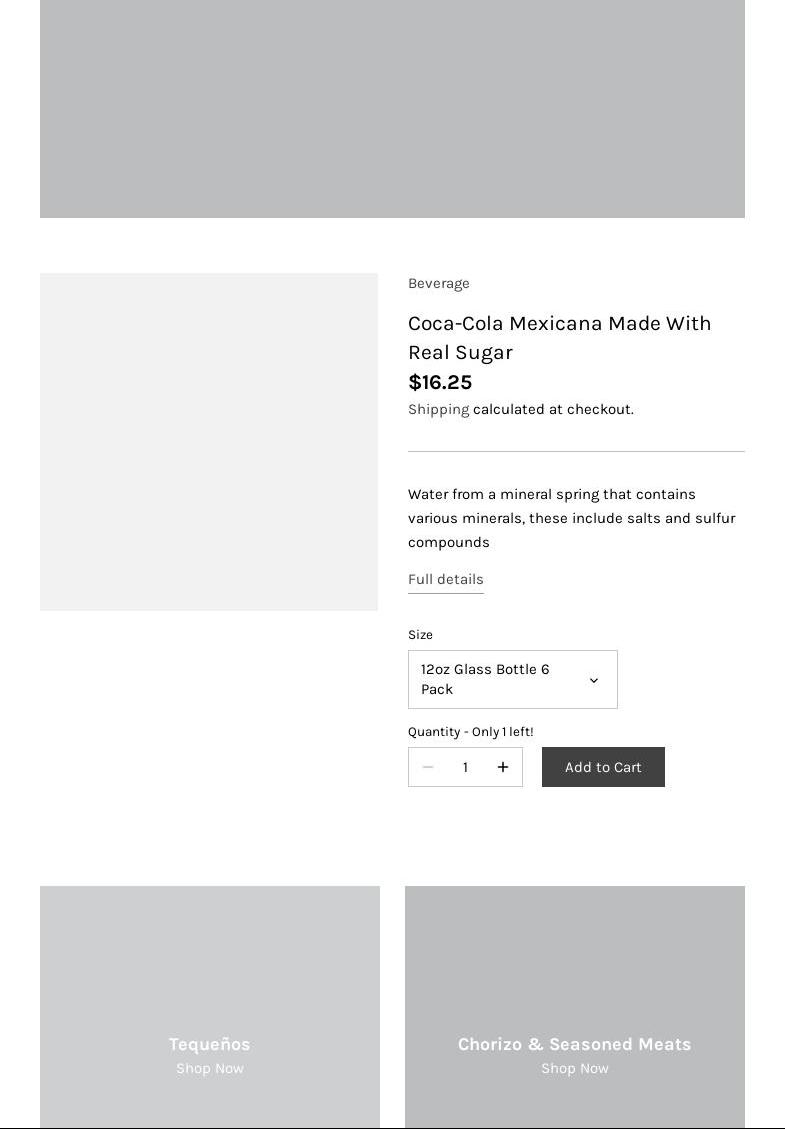Image resolution: width=785 pixels, height=1129 pixels.
Task: Click the Beverage category label
Action: point(438,283)
